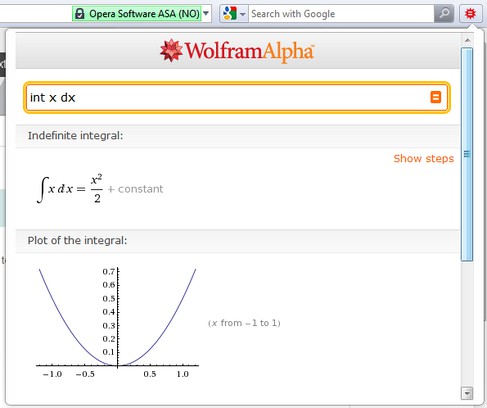Click the WolframAlpha extension toolbar icon

(x=470, y=14)
